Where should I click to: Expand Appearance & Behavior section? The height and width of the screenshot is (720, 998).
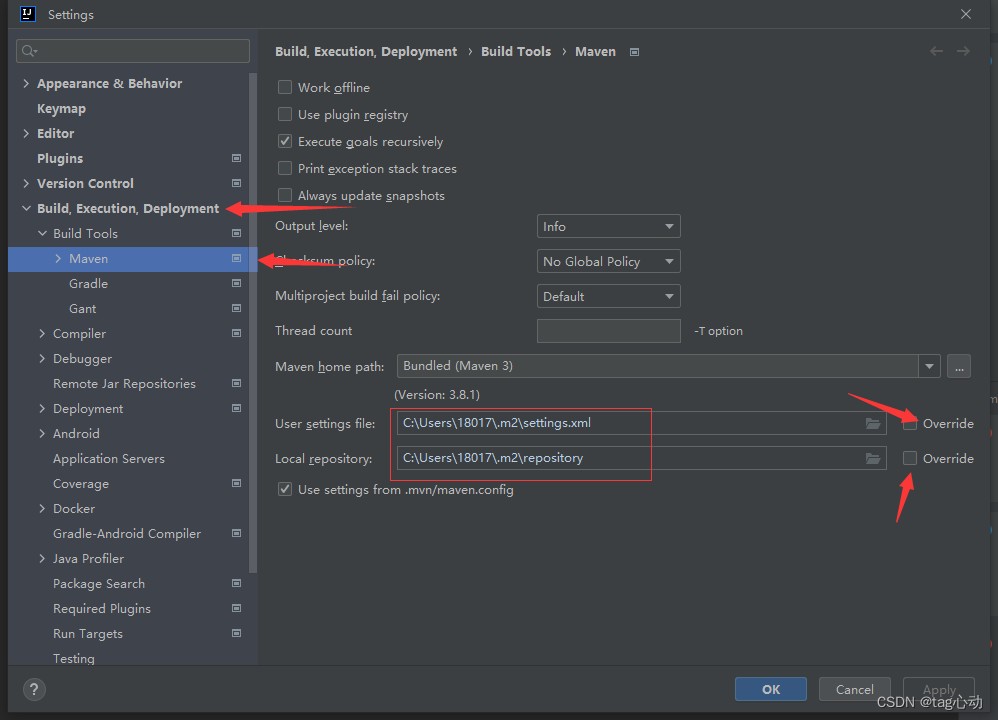[x=26, y=83]
